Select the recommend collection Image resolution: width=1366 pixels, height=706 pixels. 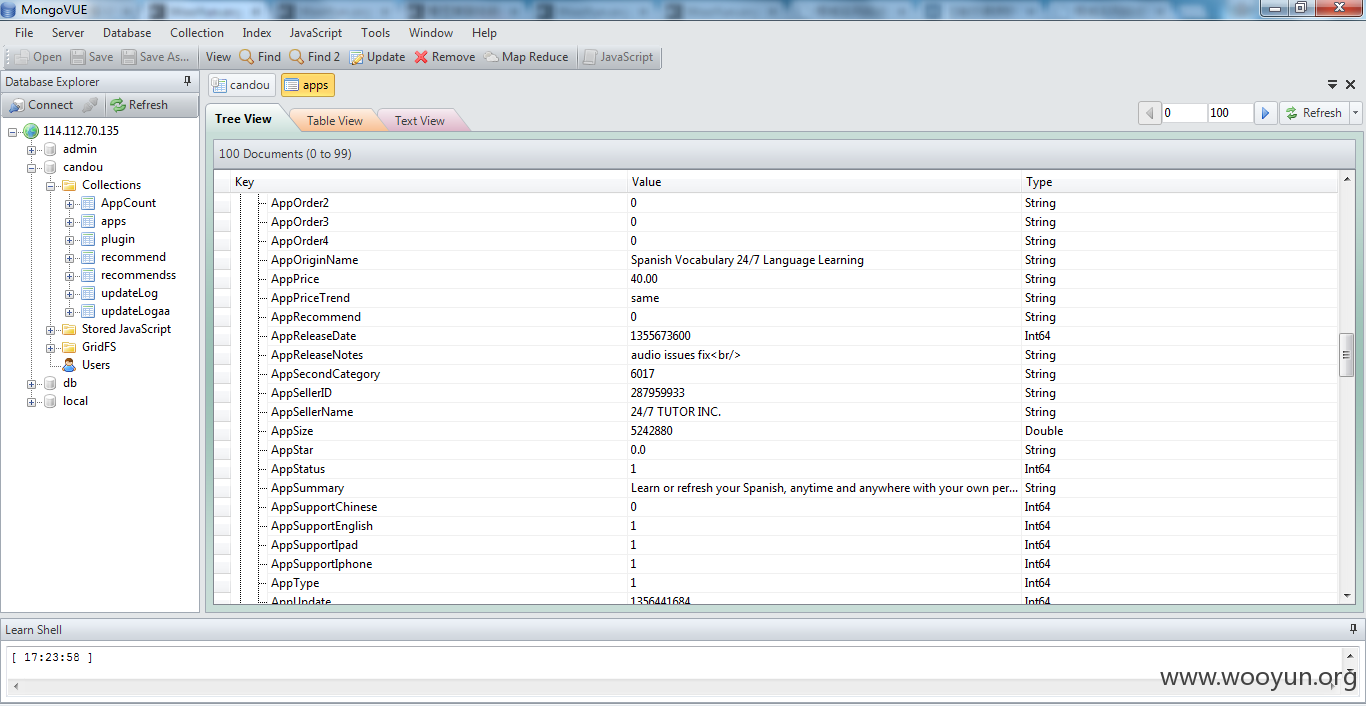coord(133,257)
